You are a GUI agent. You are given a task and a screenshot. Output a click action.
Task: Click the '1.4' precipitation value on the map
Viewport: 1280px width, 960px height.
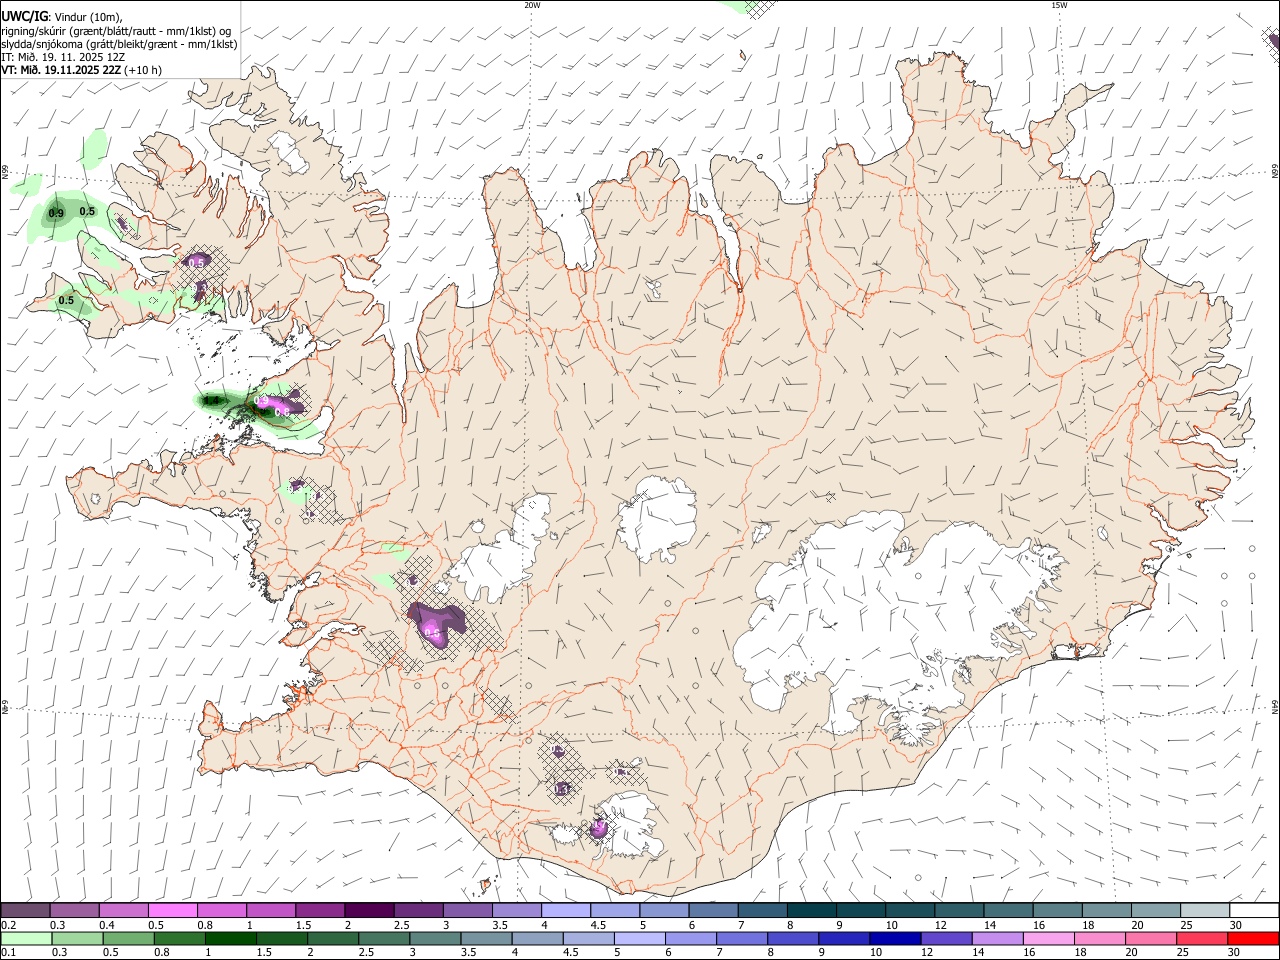[x=211, y=401]
